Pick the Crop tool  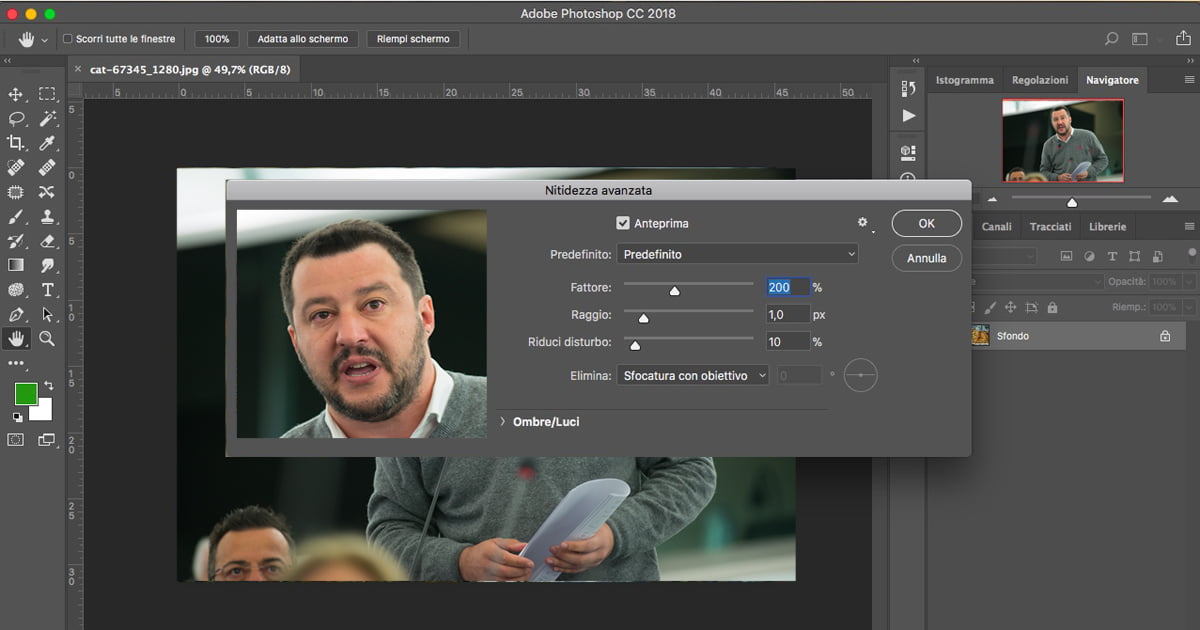pos(15,143)
